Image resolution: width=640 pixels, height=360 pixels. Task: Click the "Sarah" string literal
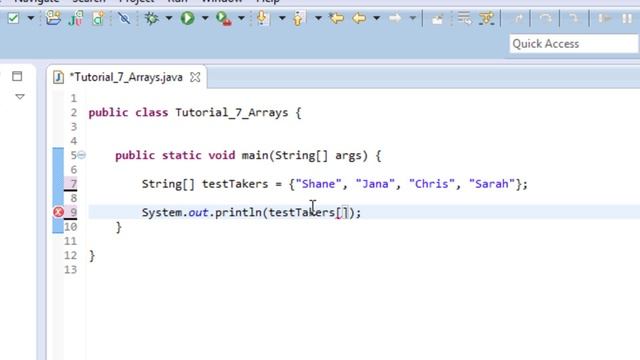click(x=492, y=184)
